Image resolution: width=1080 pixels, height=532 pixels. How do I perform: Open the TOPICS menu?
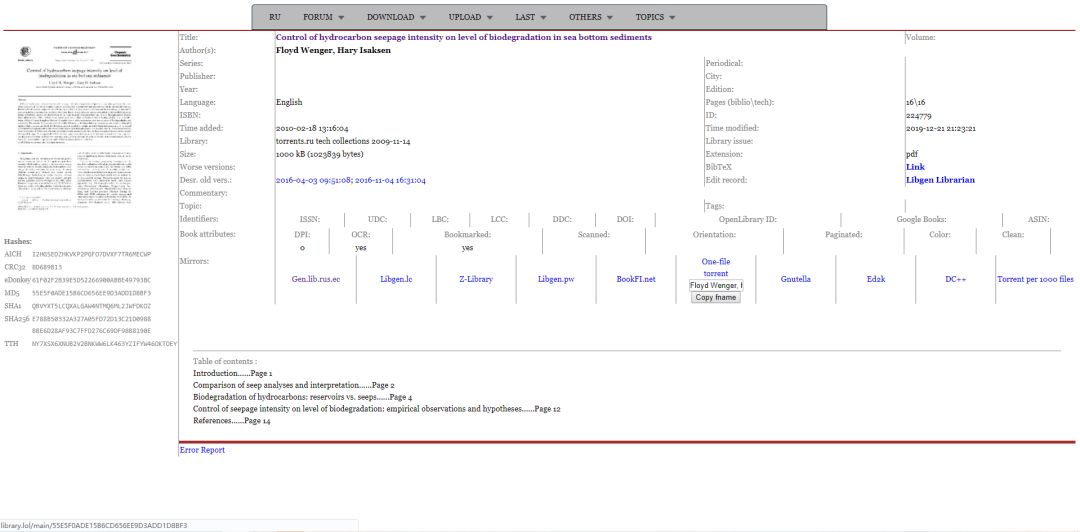pyautogui.click(x=656, y=17)
